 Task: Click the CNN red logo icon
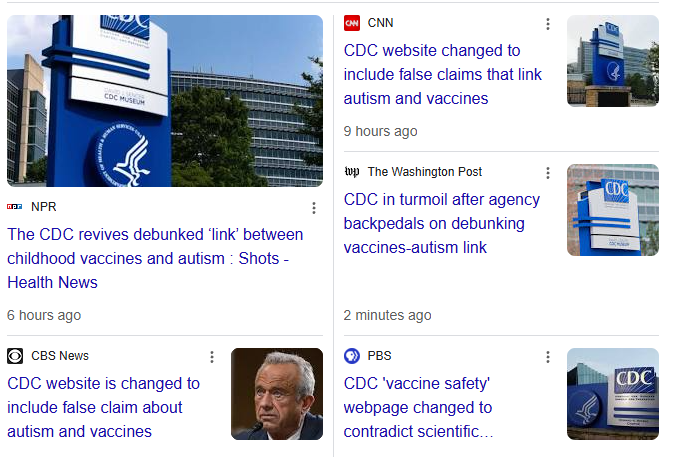pos(352,23)
